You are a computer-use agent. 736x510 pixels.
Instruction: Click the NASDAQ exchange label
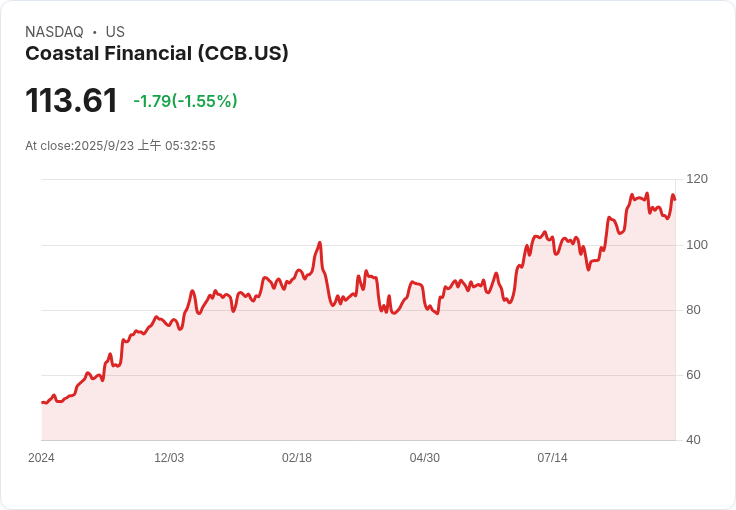(54, 32)
